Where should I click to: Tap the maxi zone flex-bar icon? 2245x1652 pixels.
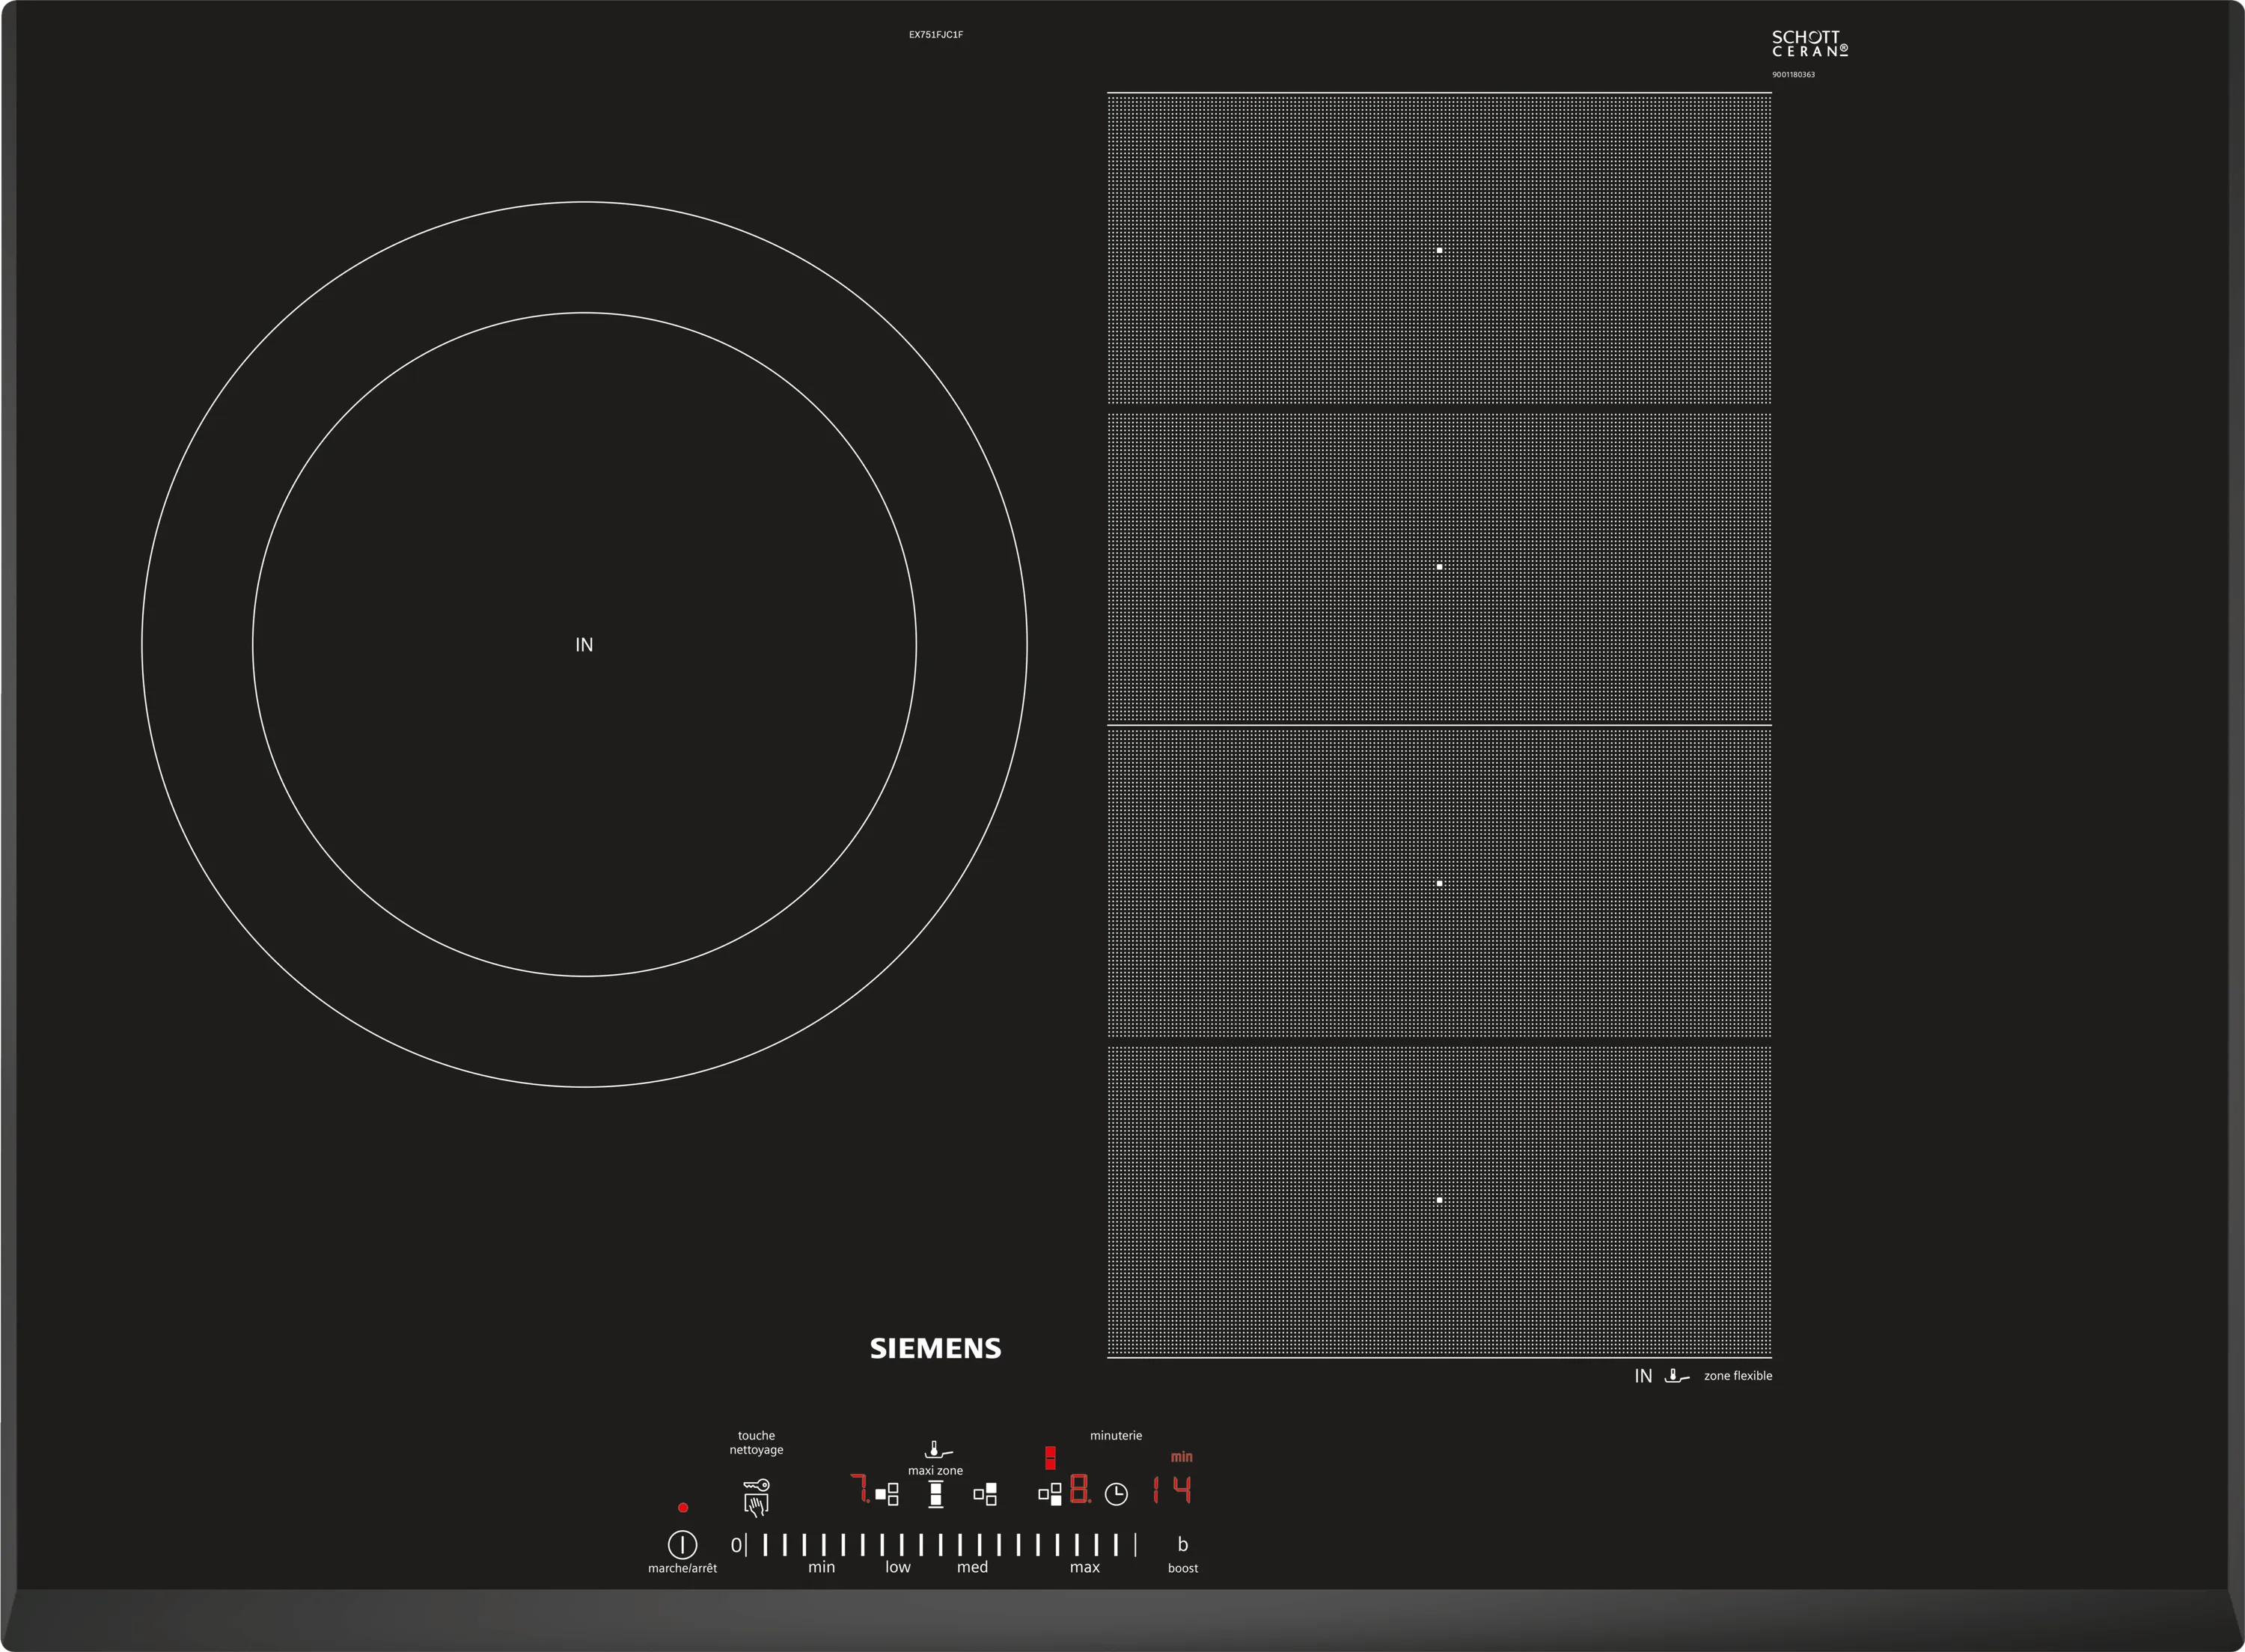(936, 1494)
